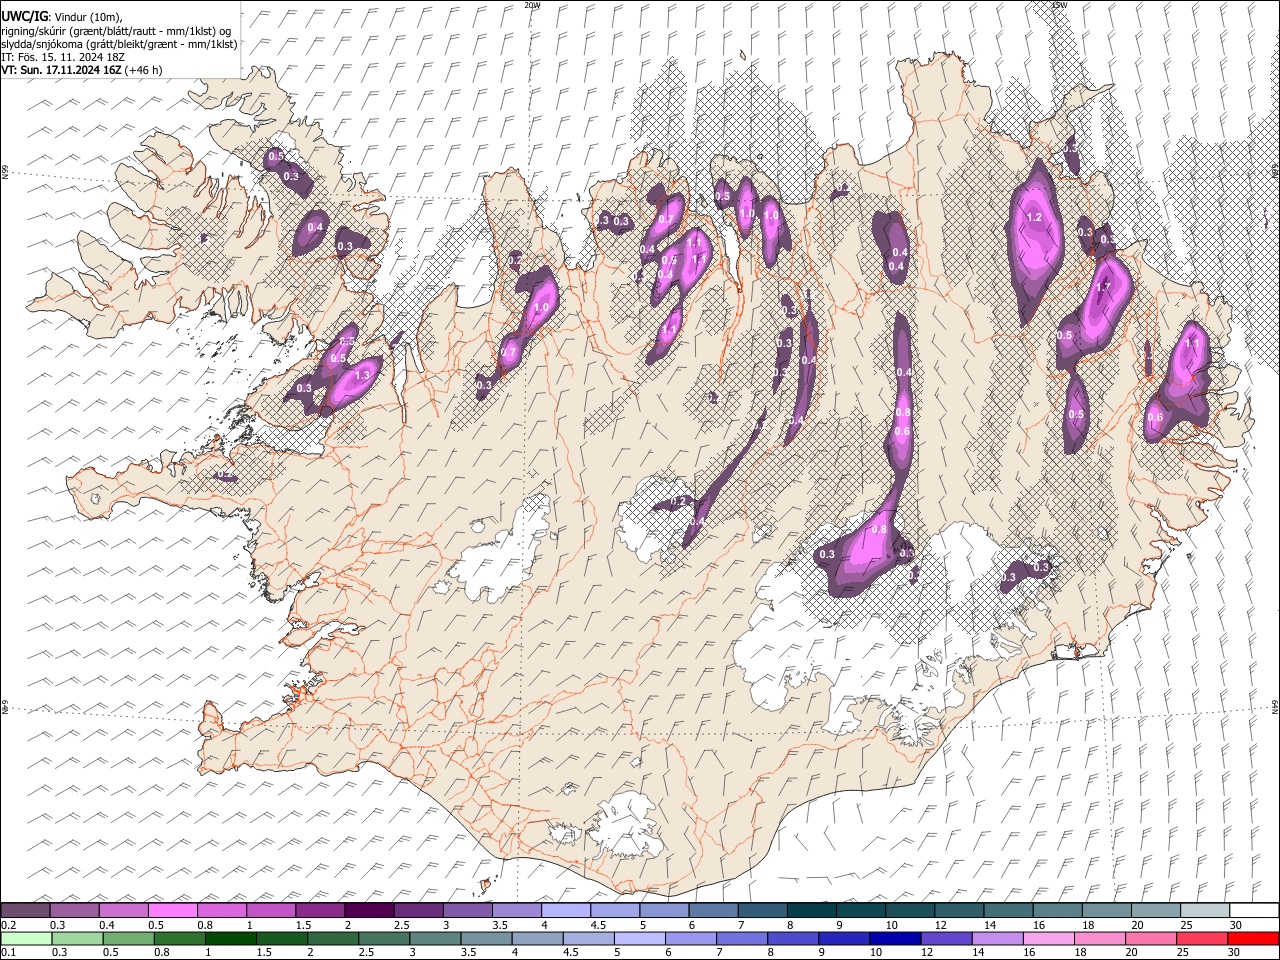
Task: Click the crimson 25 swatch in rain legend
Action: (x=1202, y=938)
